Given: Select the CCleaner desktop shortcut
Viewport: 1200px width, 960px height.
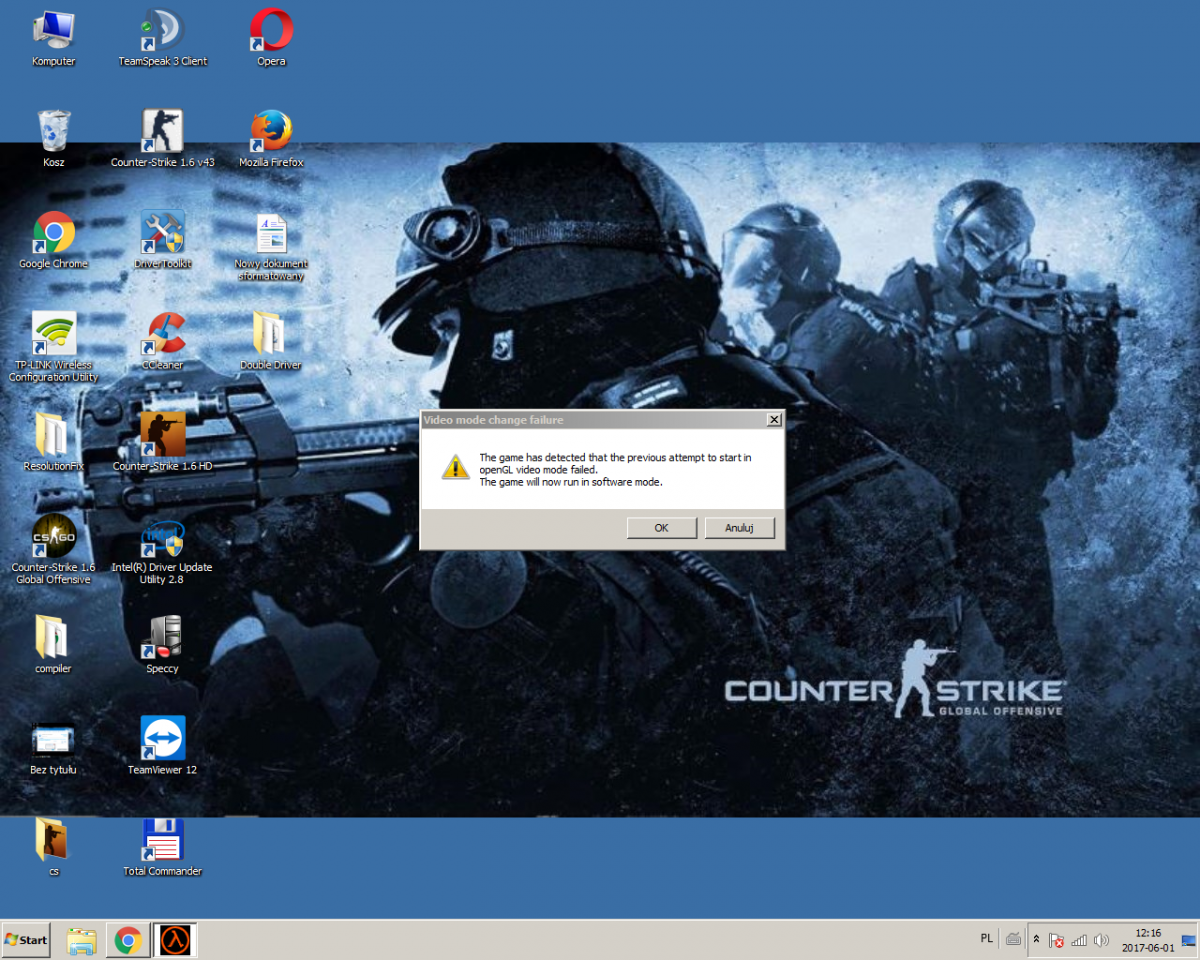Looking at the screenshot, I should [x=163, y=341].
